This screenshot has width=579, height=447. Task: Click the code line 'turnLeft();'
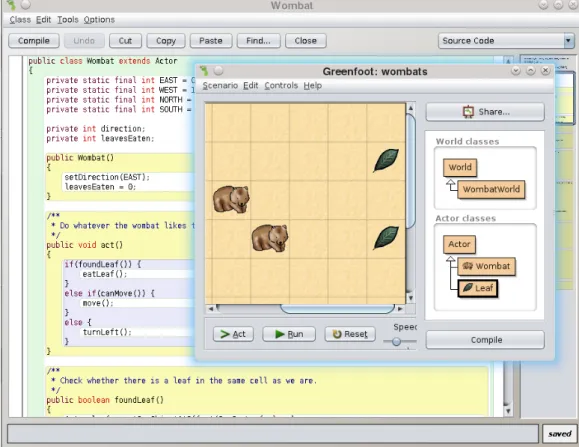(107, 332)
